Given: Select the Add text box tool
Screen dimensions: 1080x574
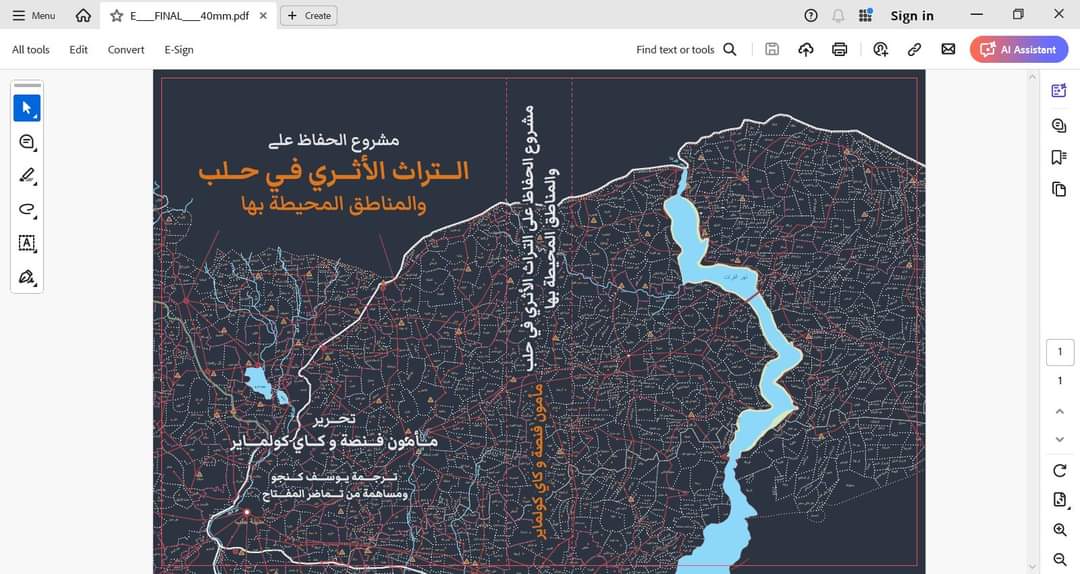Looking at the screenshot, I should (x=27, y=243).
